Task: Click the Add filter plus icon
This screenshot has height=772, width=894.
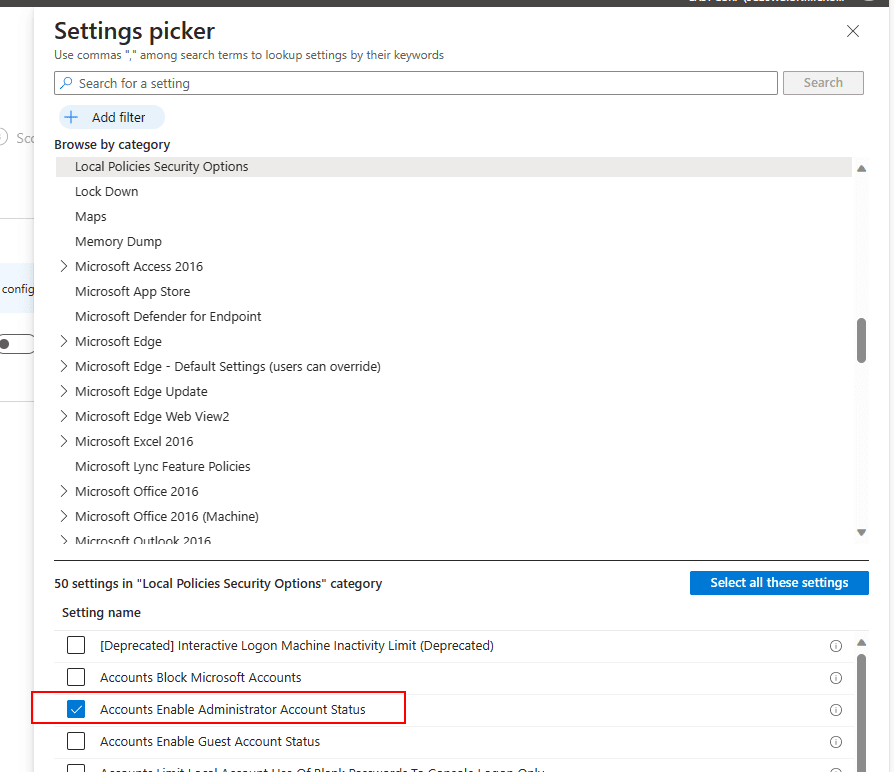Action: 71,117
